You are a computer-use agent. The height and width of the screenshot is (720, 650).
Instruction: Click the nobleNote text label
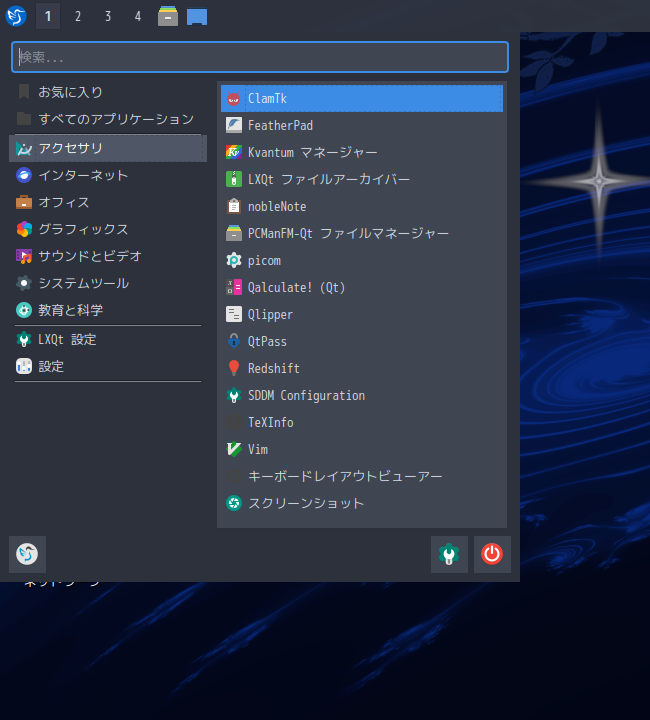pyautogui.click(x=277, y=207)
